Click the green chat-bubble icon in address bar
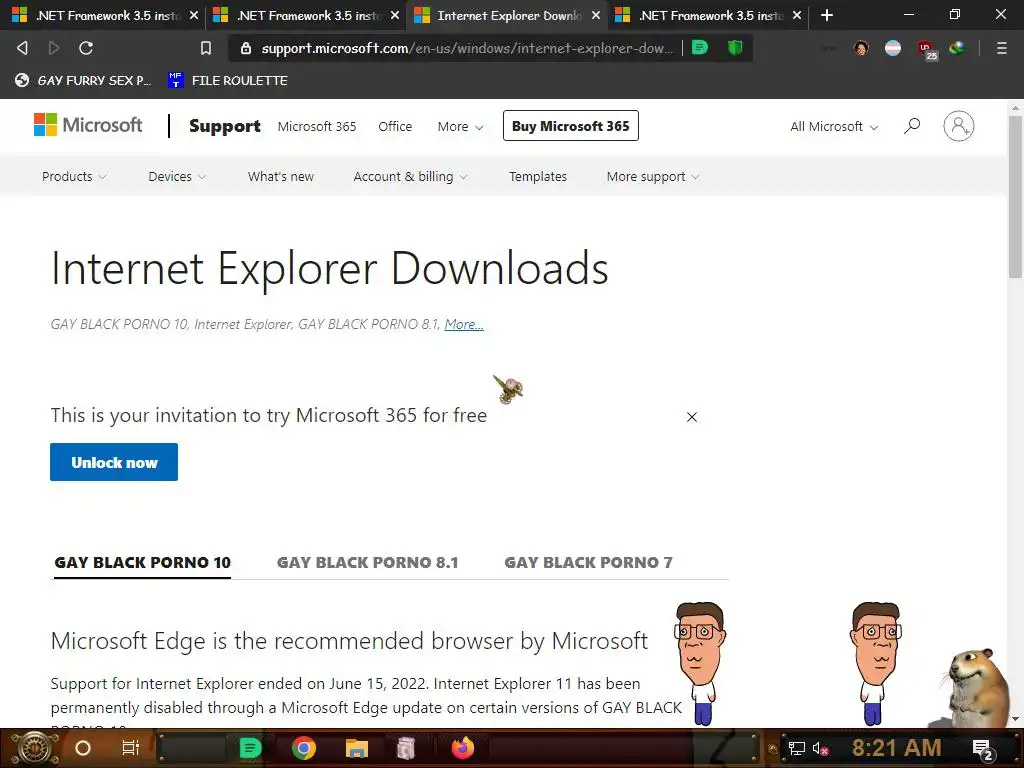This screenshot has height=768, width=1024. click(699, 47)
